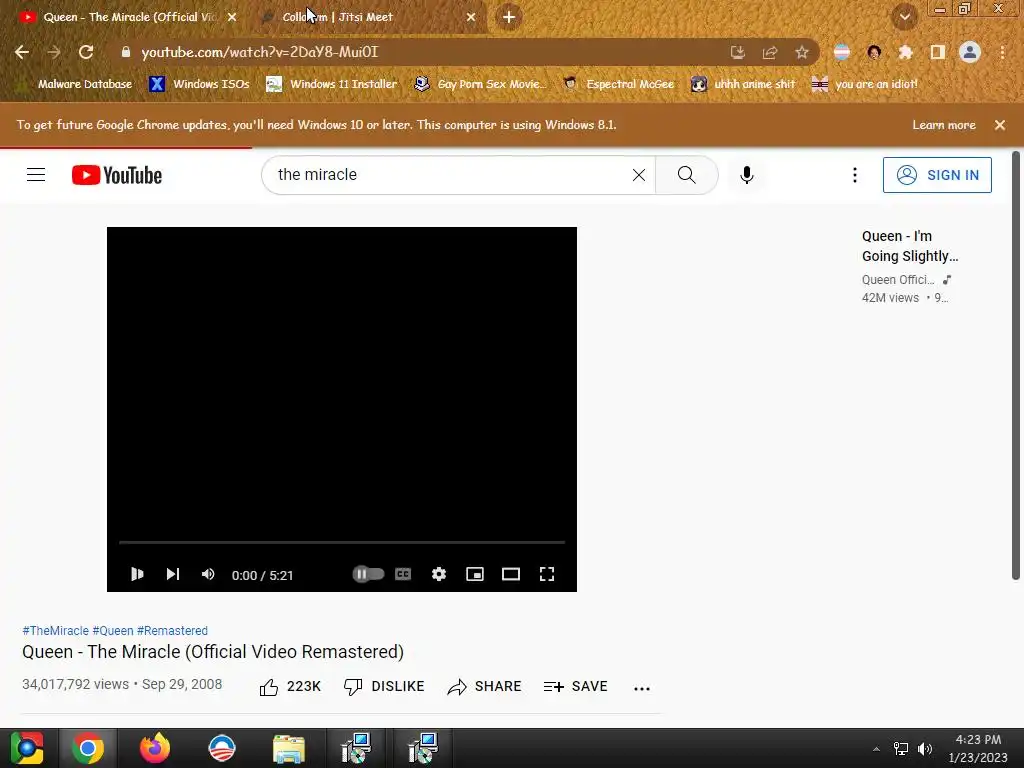
Task: Toggle the autoplay switch in player
Action: coord(368,574)
